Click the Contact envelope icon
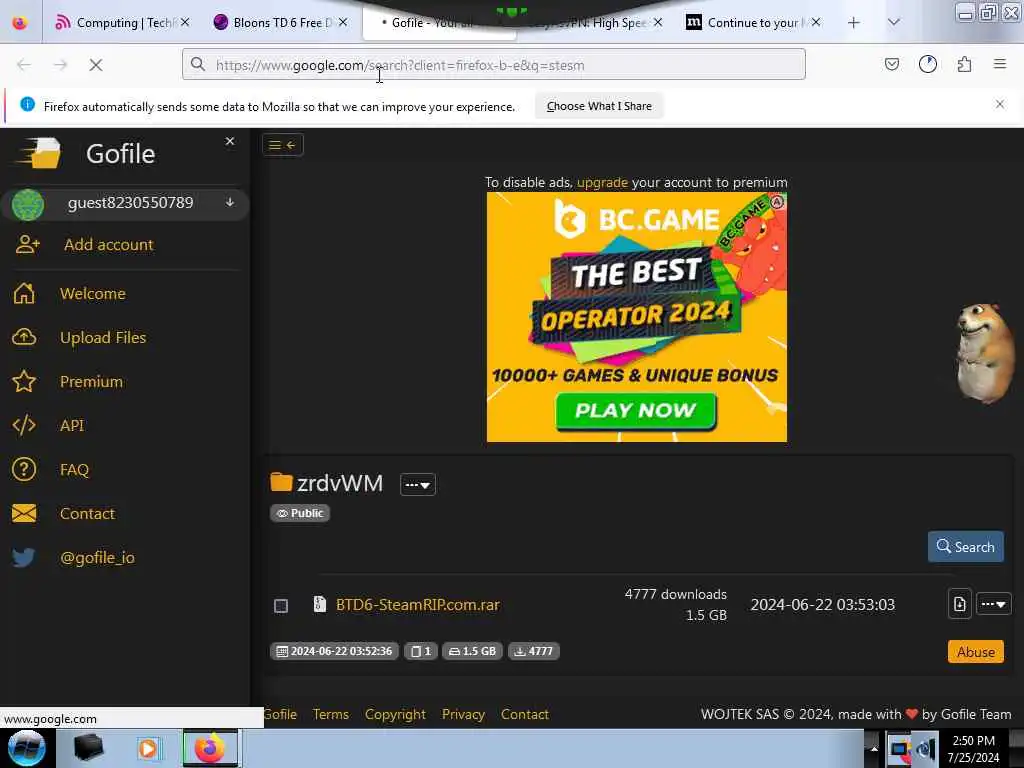The width and height of the screenshot is (1024, 768). tap(24, 513)
